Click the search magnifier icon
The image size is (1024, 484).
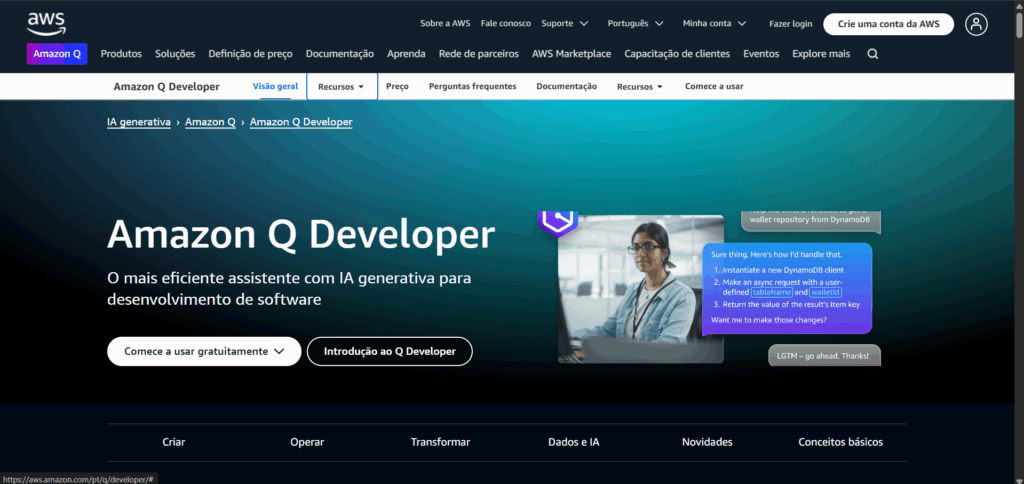tap(872, 54)
